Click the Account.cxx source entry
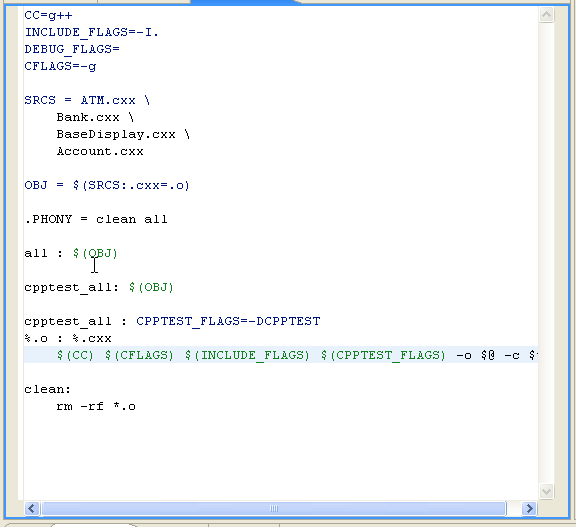Viewport: 576px width, 527px height. click(x=100, y=151)
